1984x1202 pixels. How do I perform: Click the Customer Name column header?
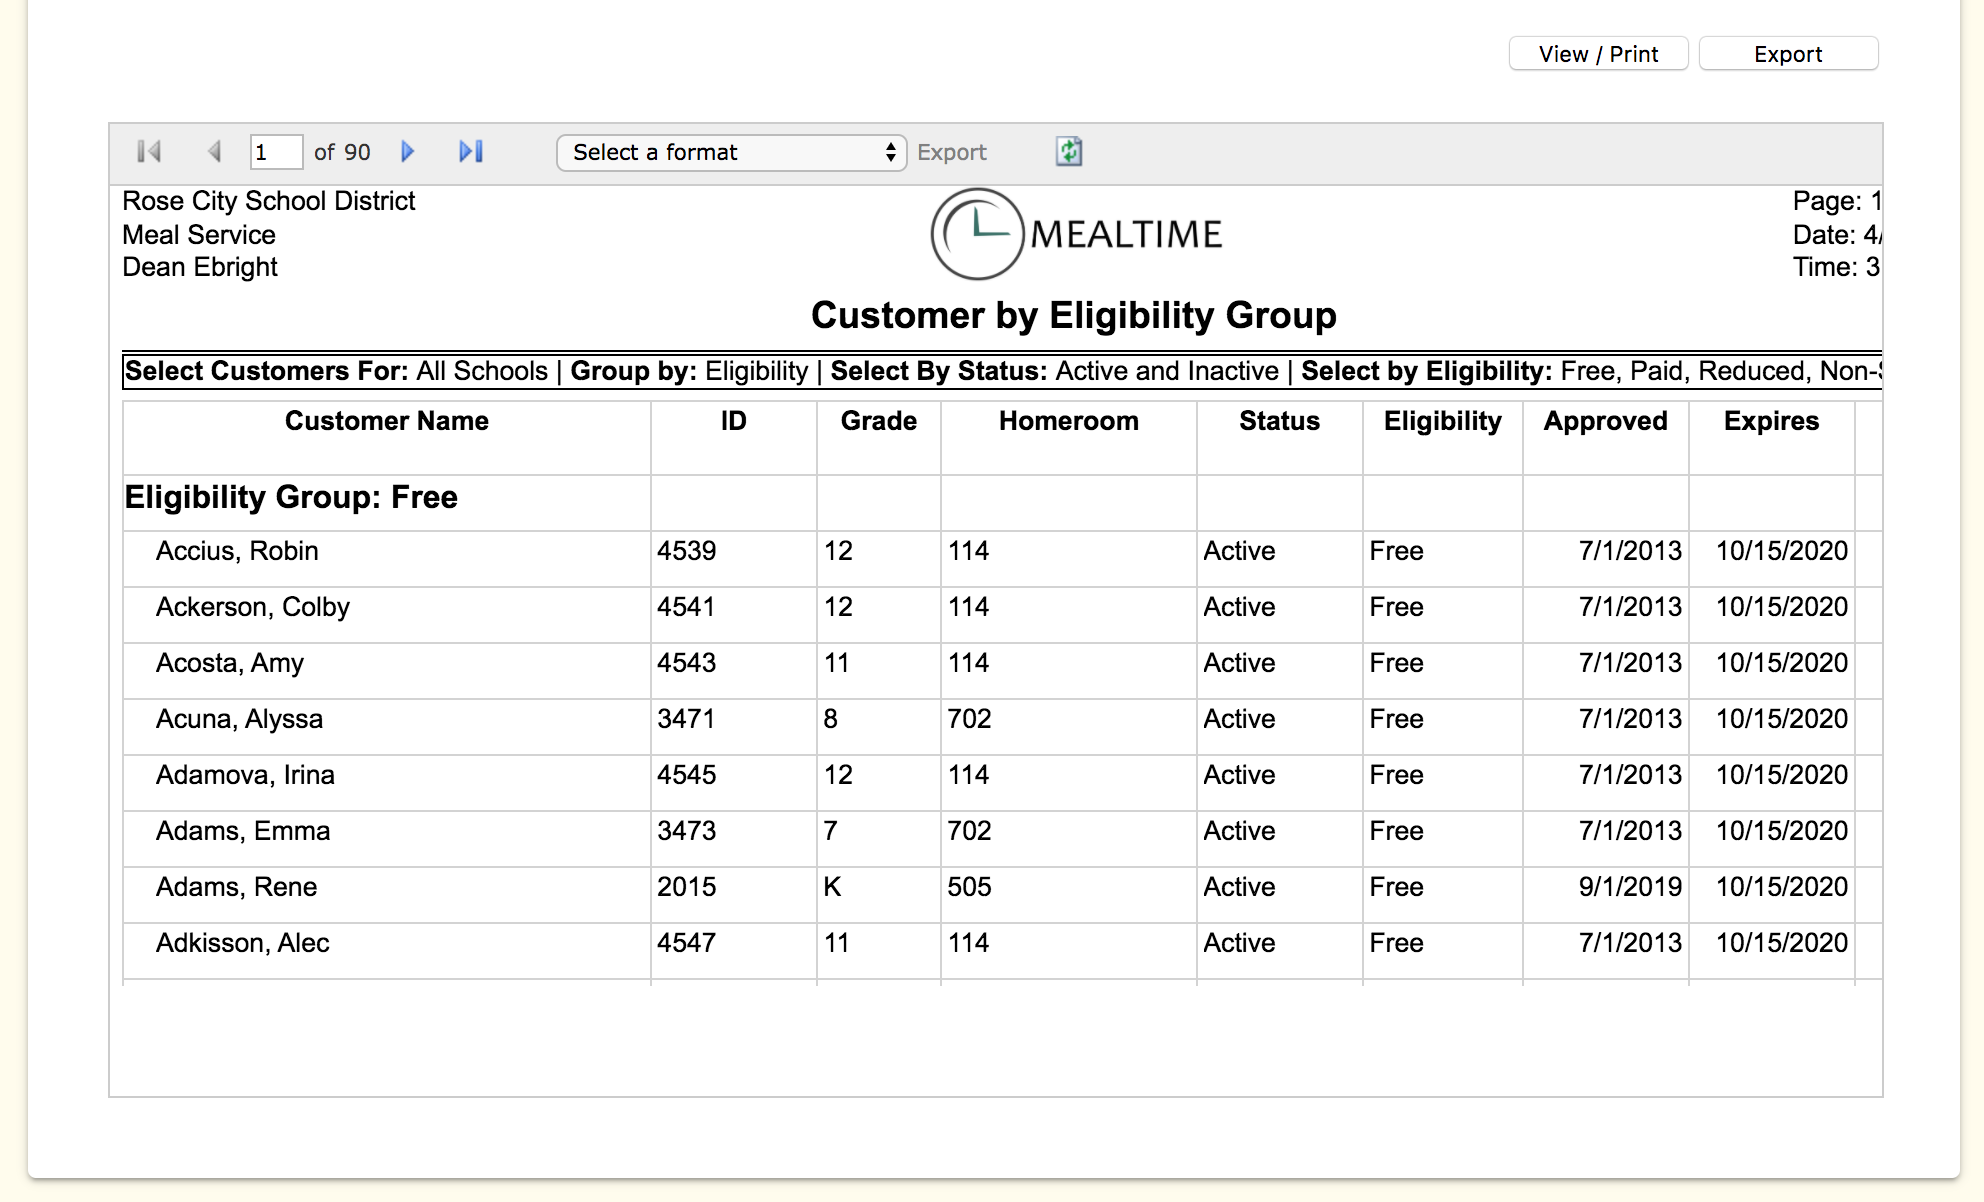(386, 421)
